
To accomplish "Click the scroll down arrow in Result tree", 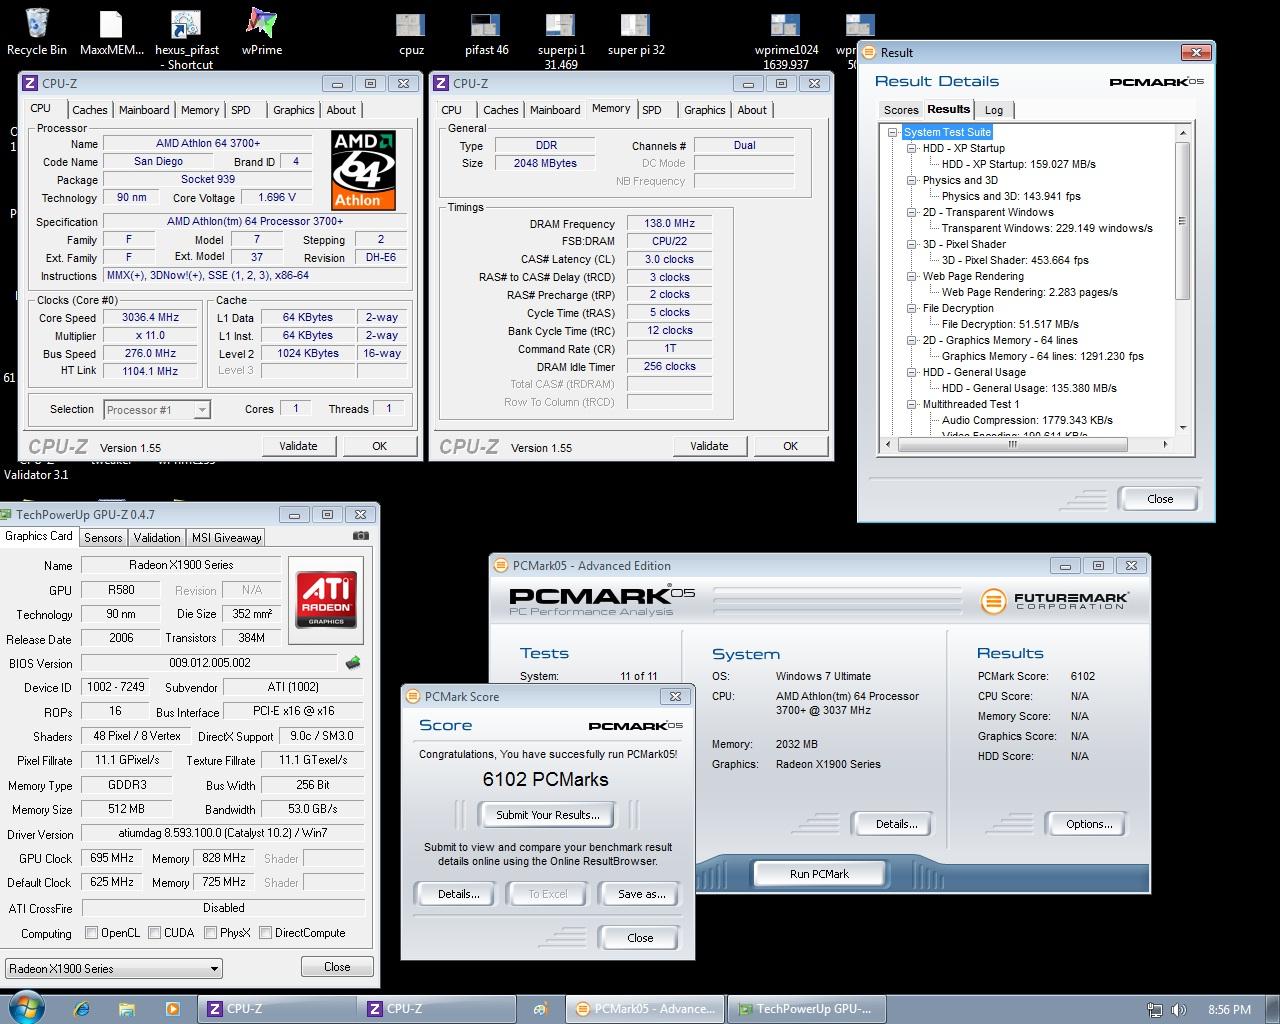I will 1183,428.
